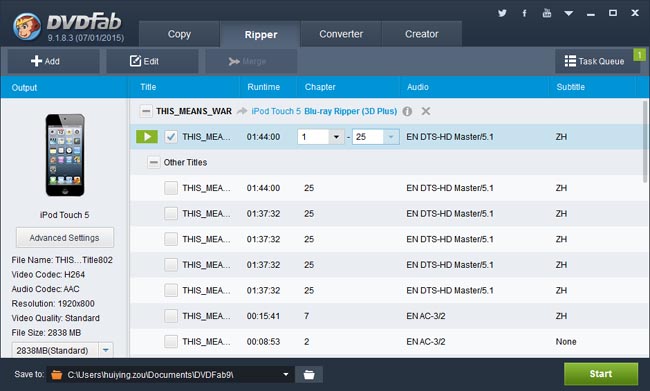Viewport: 650px width, 391px height.
Task: Show source info icon next to Blu-ray Ripper
Action: (x=407, y=111)
